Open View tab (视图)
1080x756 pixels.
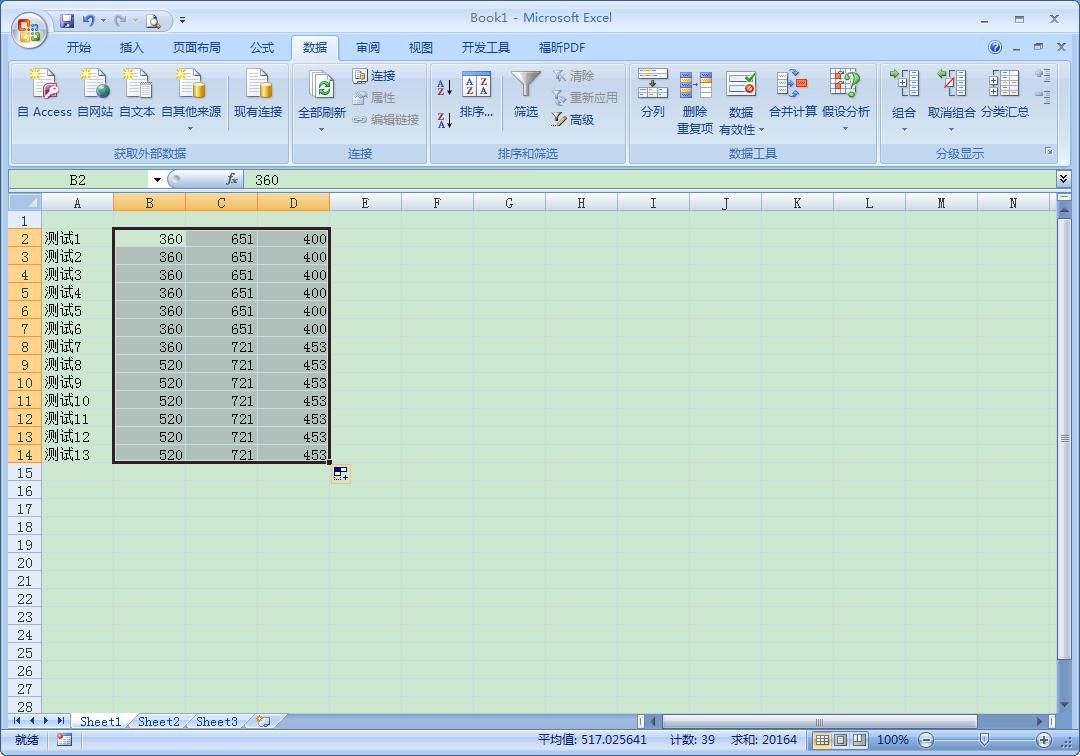[x=421, y=48]
